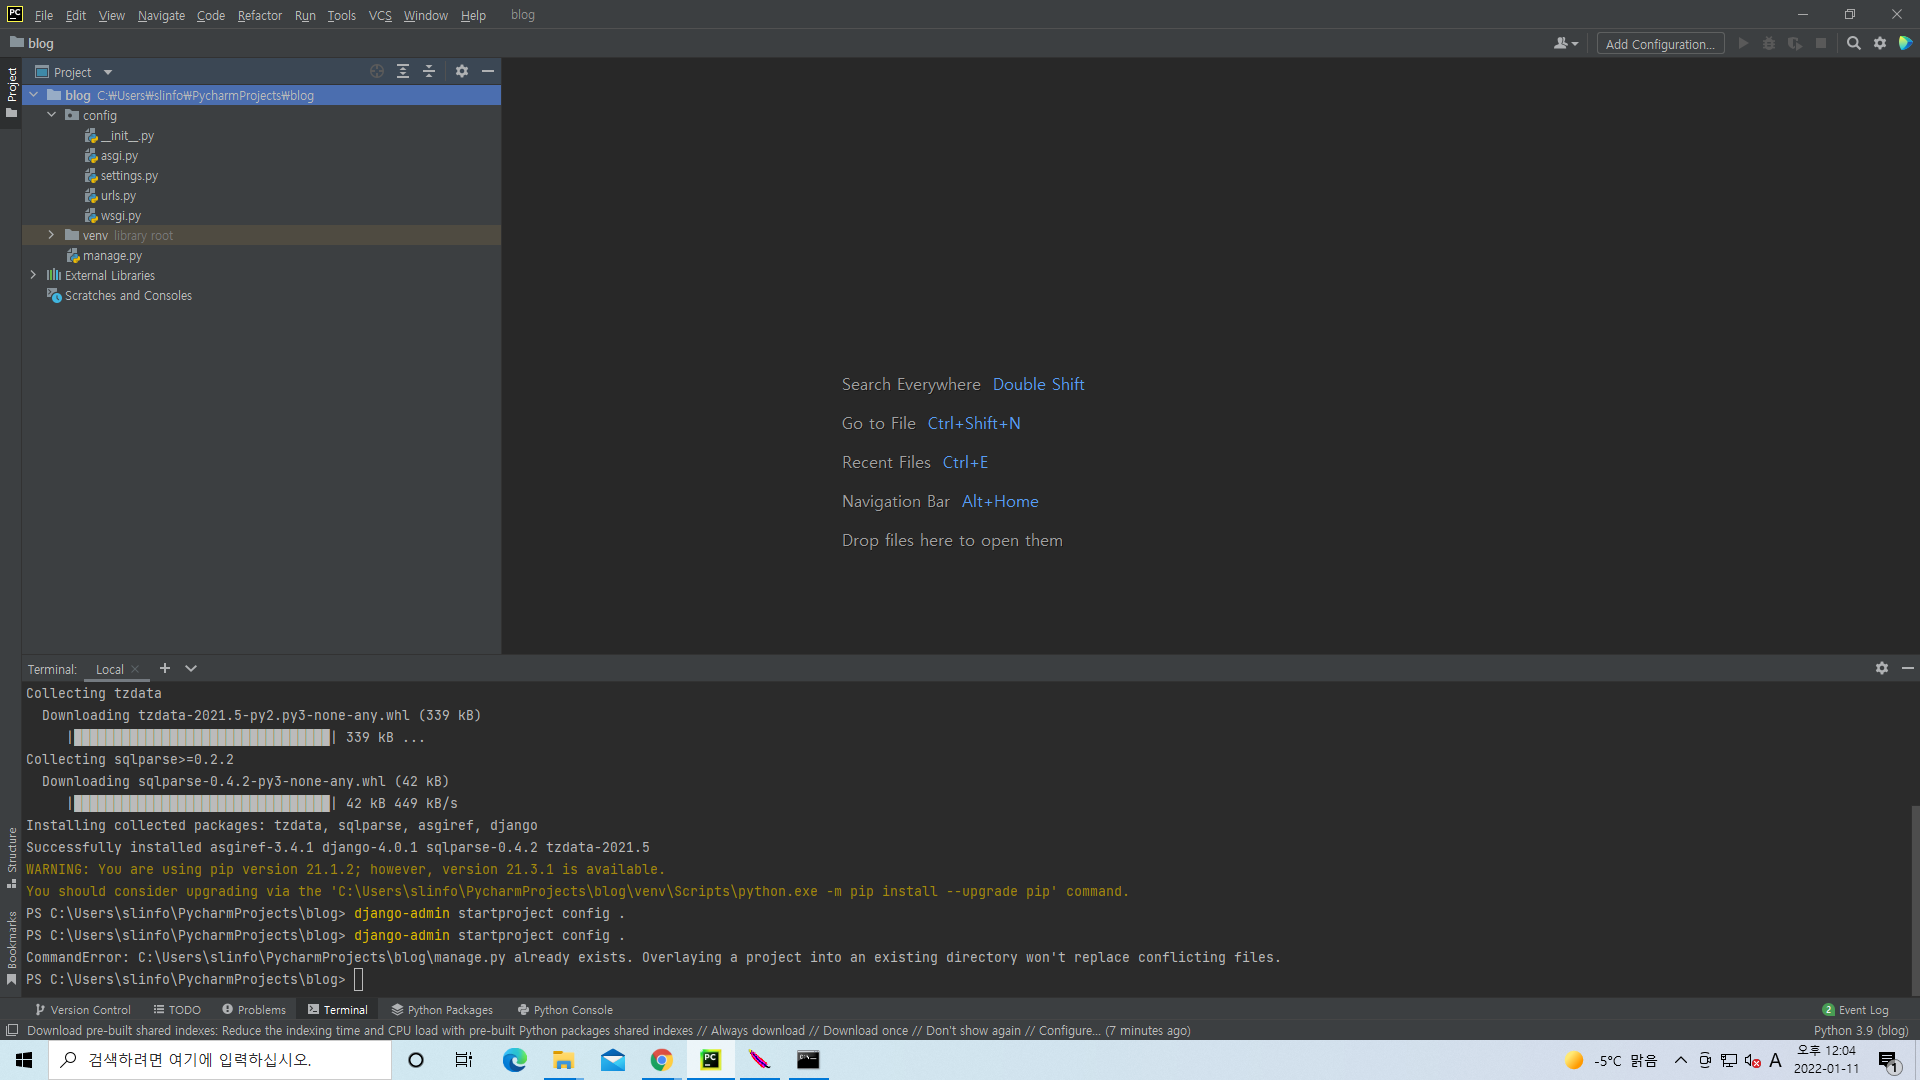Click Select Opened File target icon
This screenshot has width=1920, height=1080.
(x=377, y=71)
